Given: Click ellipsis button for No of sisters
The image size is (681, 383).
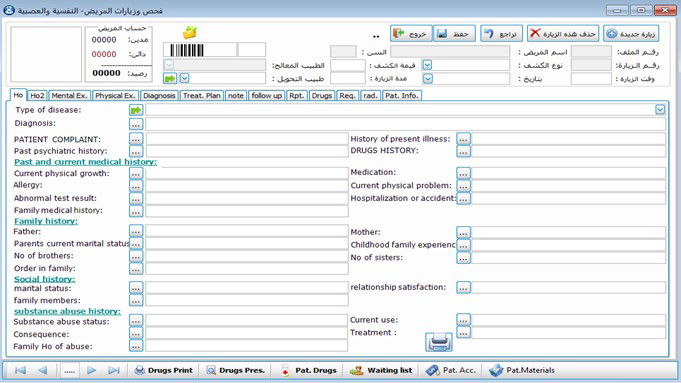Looking at the screenshot, I should pyautogui.click(x=463, y=258).
